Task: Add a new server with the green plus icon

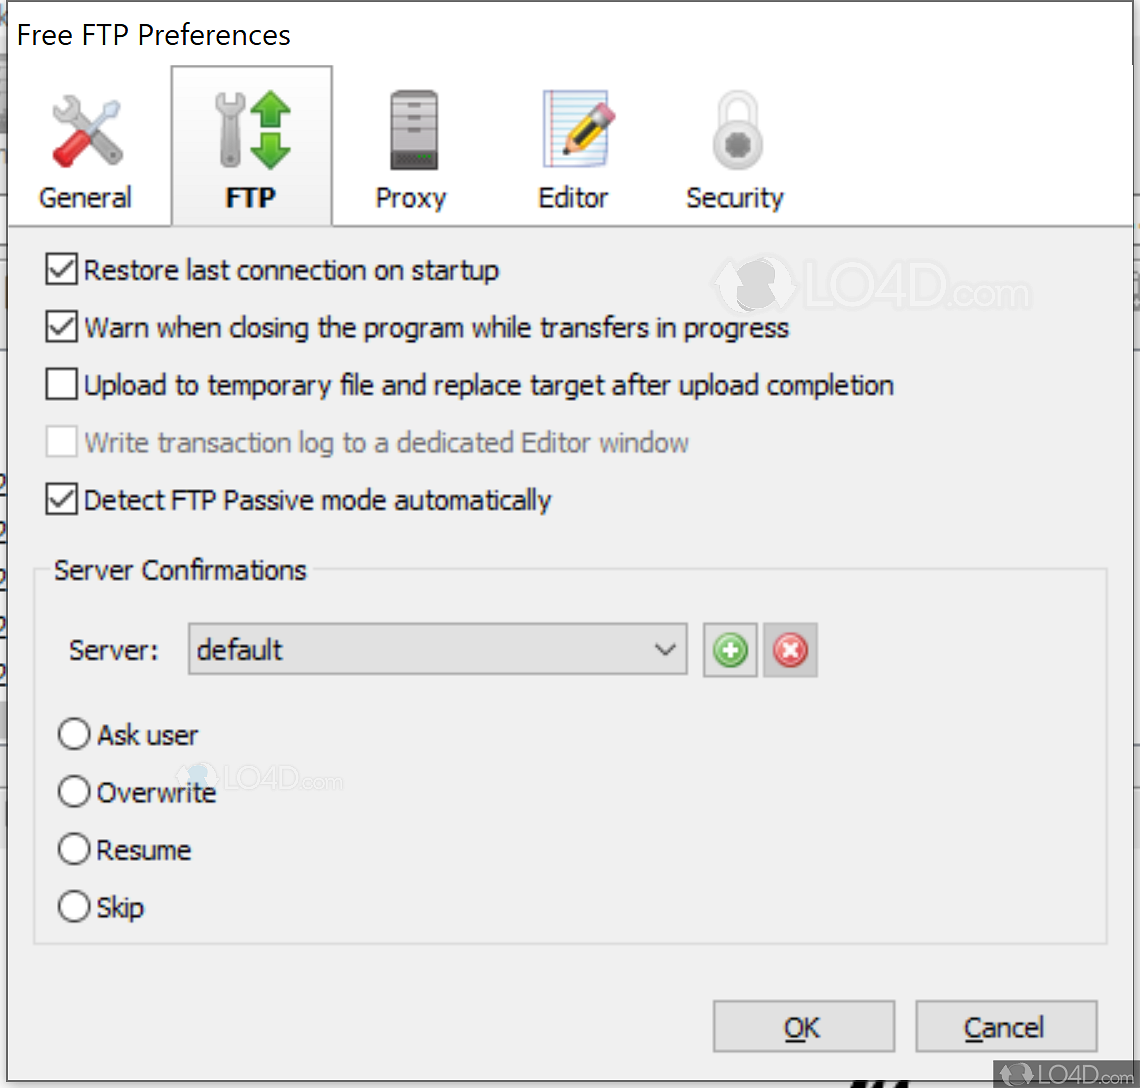Action: point(729,649)
